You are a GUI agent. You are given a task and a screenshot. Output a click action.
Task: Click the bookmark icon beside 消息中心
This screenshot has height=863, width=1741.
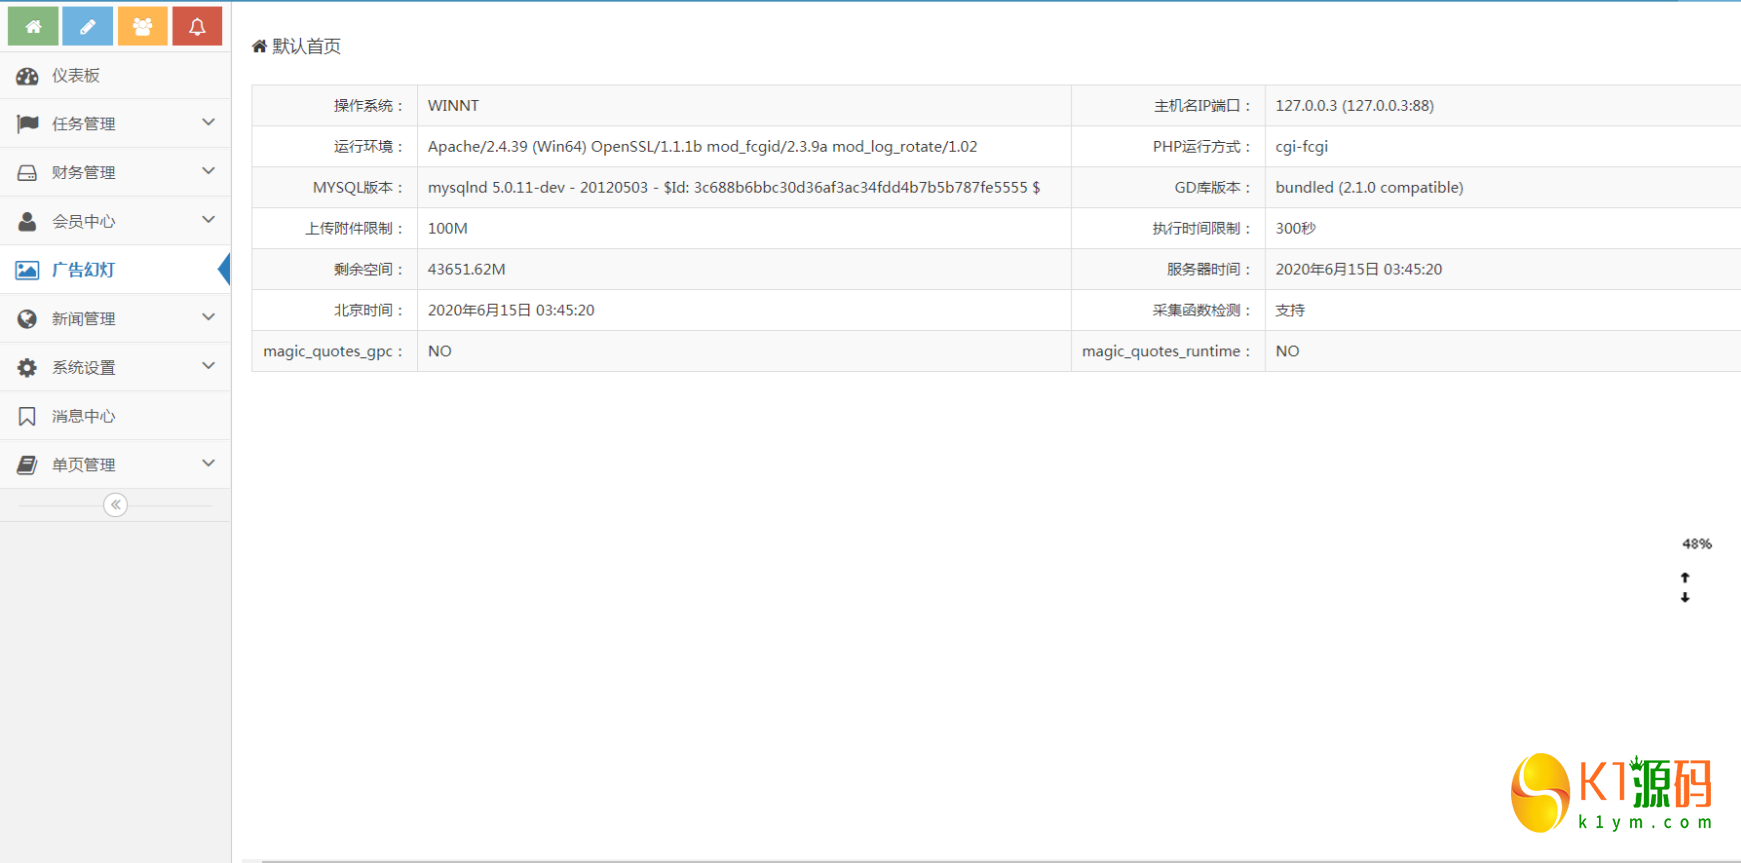tap(27, 416)
